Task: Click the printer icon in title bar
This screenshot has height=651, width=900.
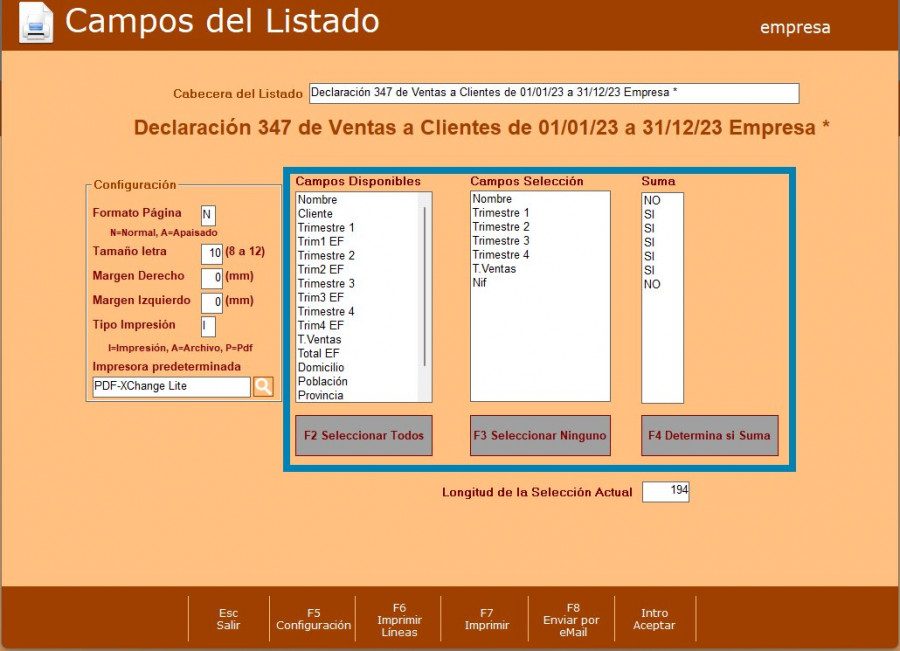Action: point(36,23)
